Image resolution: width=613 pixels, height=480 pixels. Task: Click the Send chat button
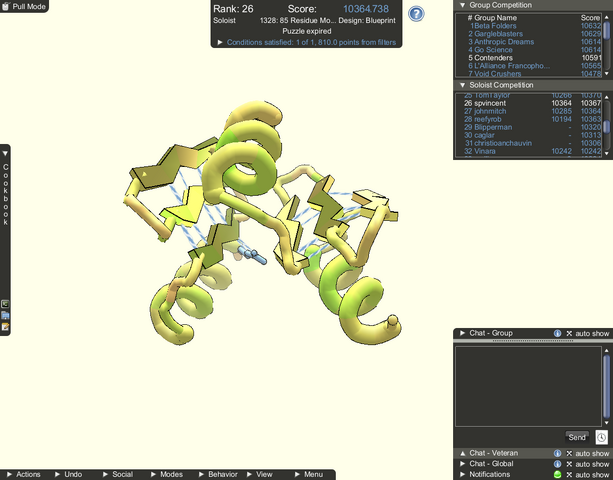pyautogui.click(x=577, y=437)
